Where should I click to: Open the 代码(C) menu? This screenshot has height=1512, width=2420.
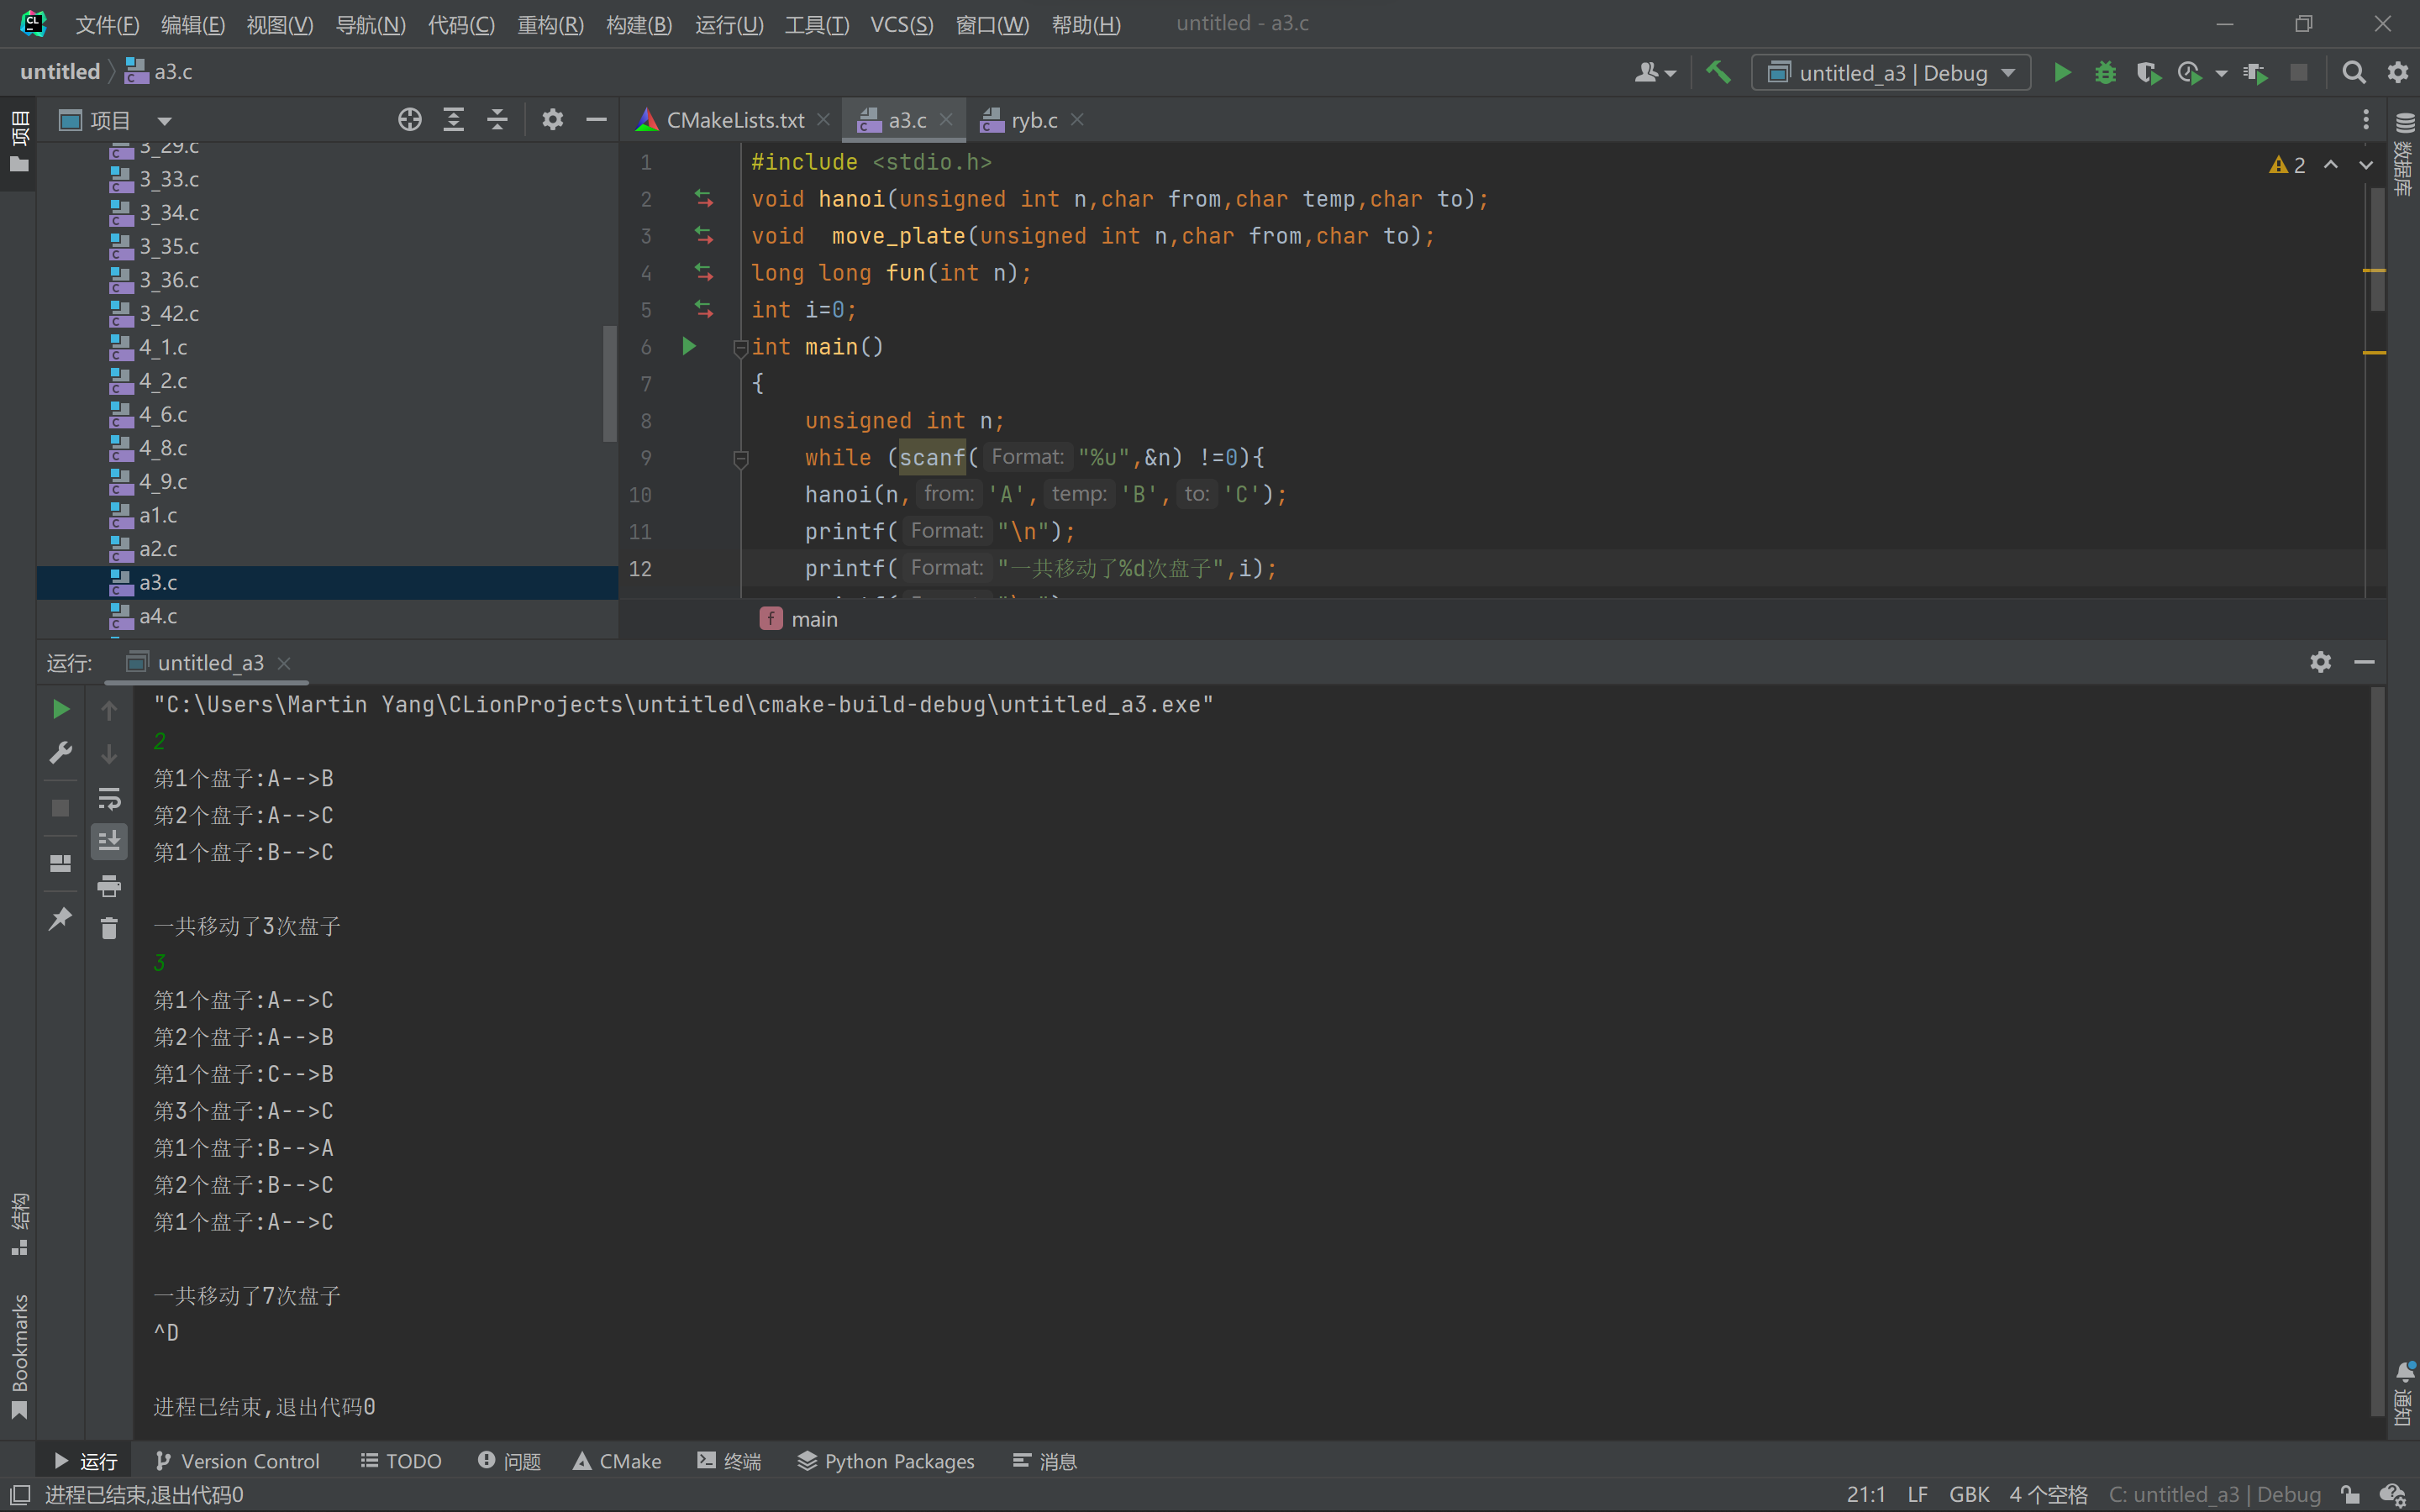[x=461, y=24]
